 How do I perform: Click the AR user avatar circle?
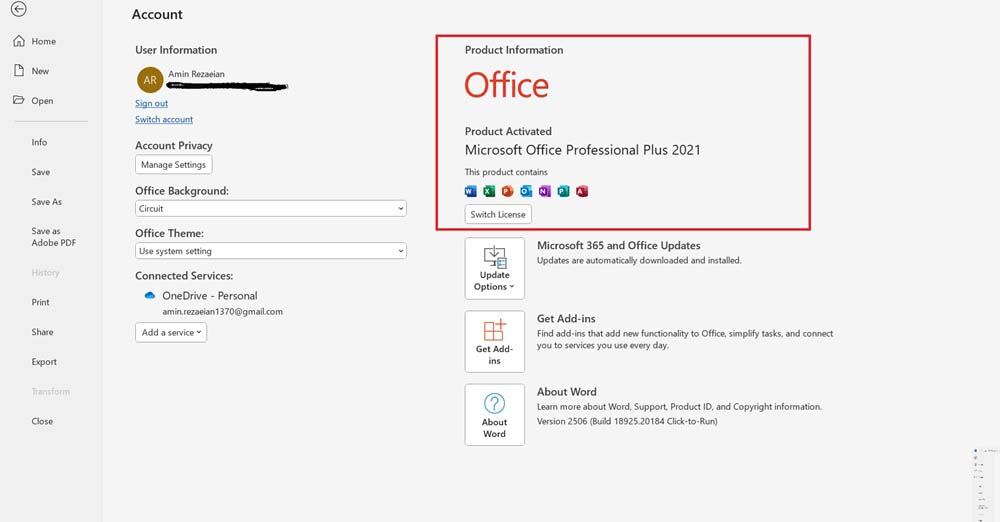click(150, 80)
